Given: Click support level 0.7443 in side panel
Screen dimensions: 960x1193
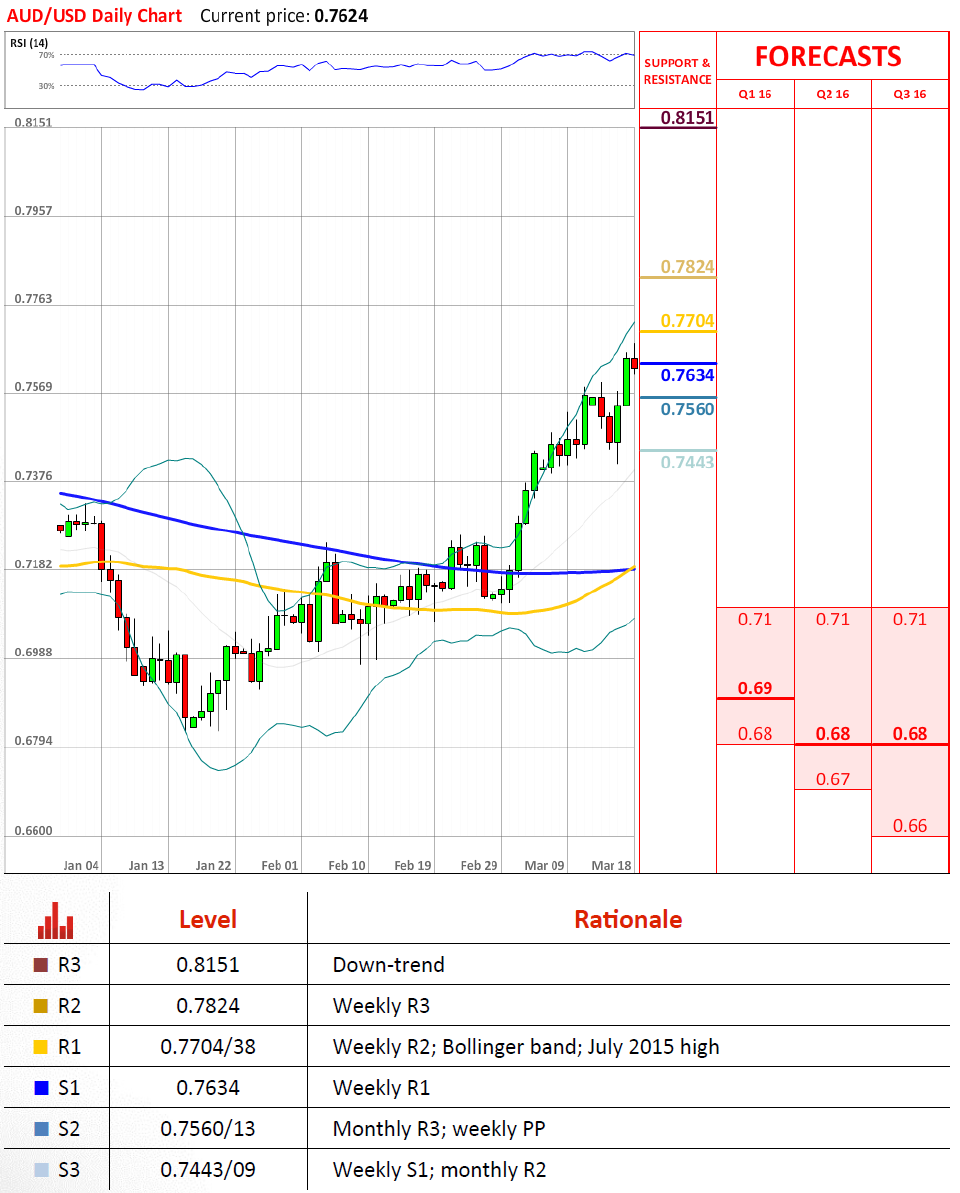Looking at the screenshot, I should coord(688,463).
